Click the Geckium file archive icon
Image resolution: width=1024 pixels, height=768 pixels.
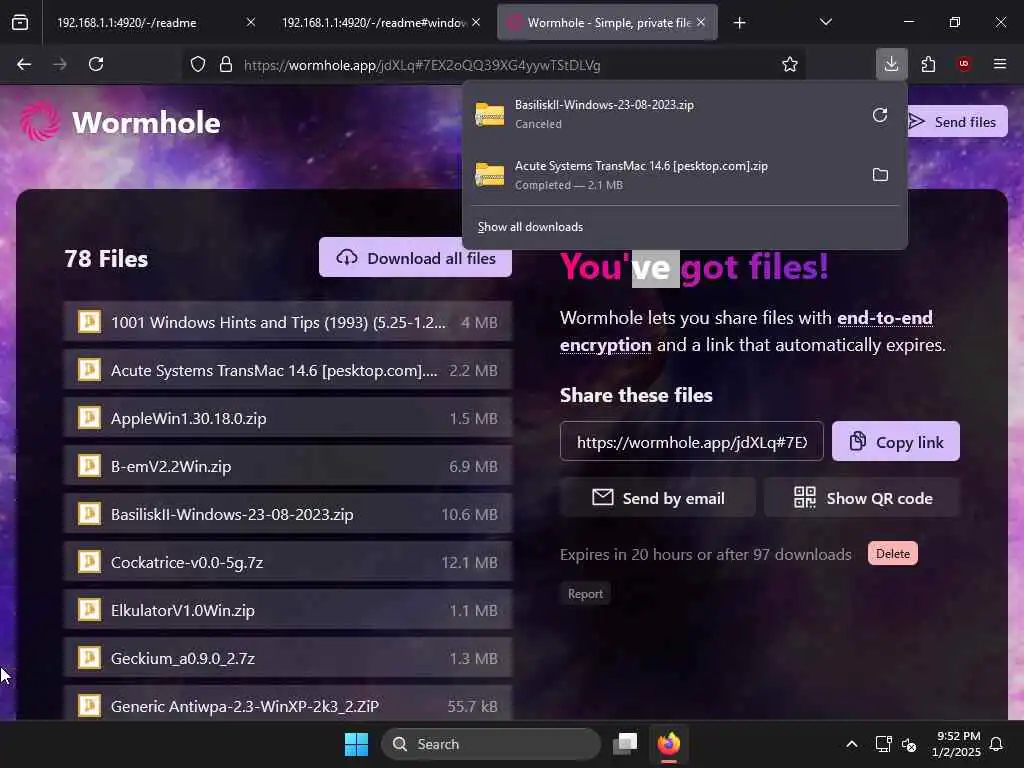pos(89,658)
